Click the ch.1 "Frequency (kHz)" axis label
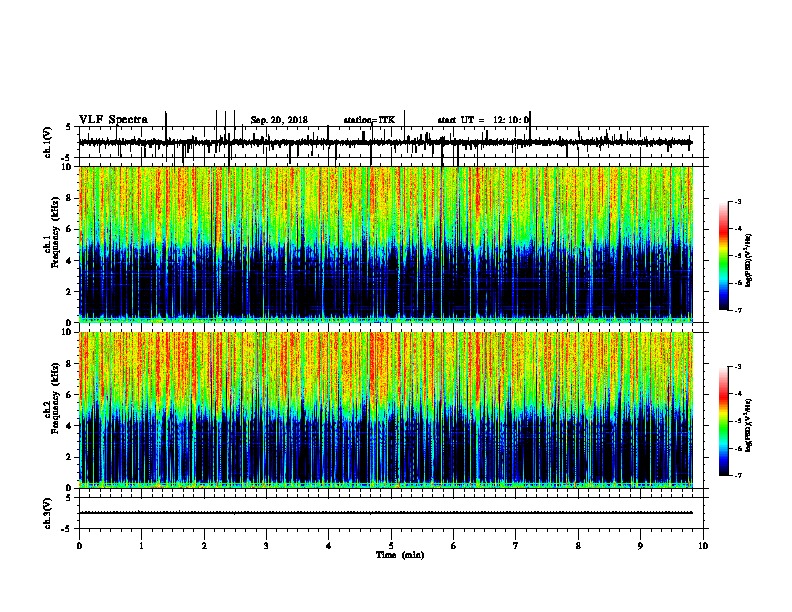 coord(55,232)
